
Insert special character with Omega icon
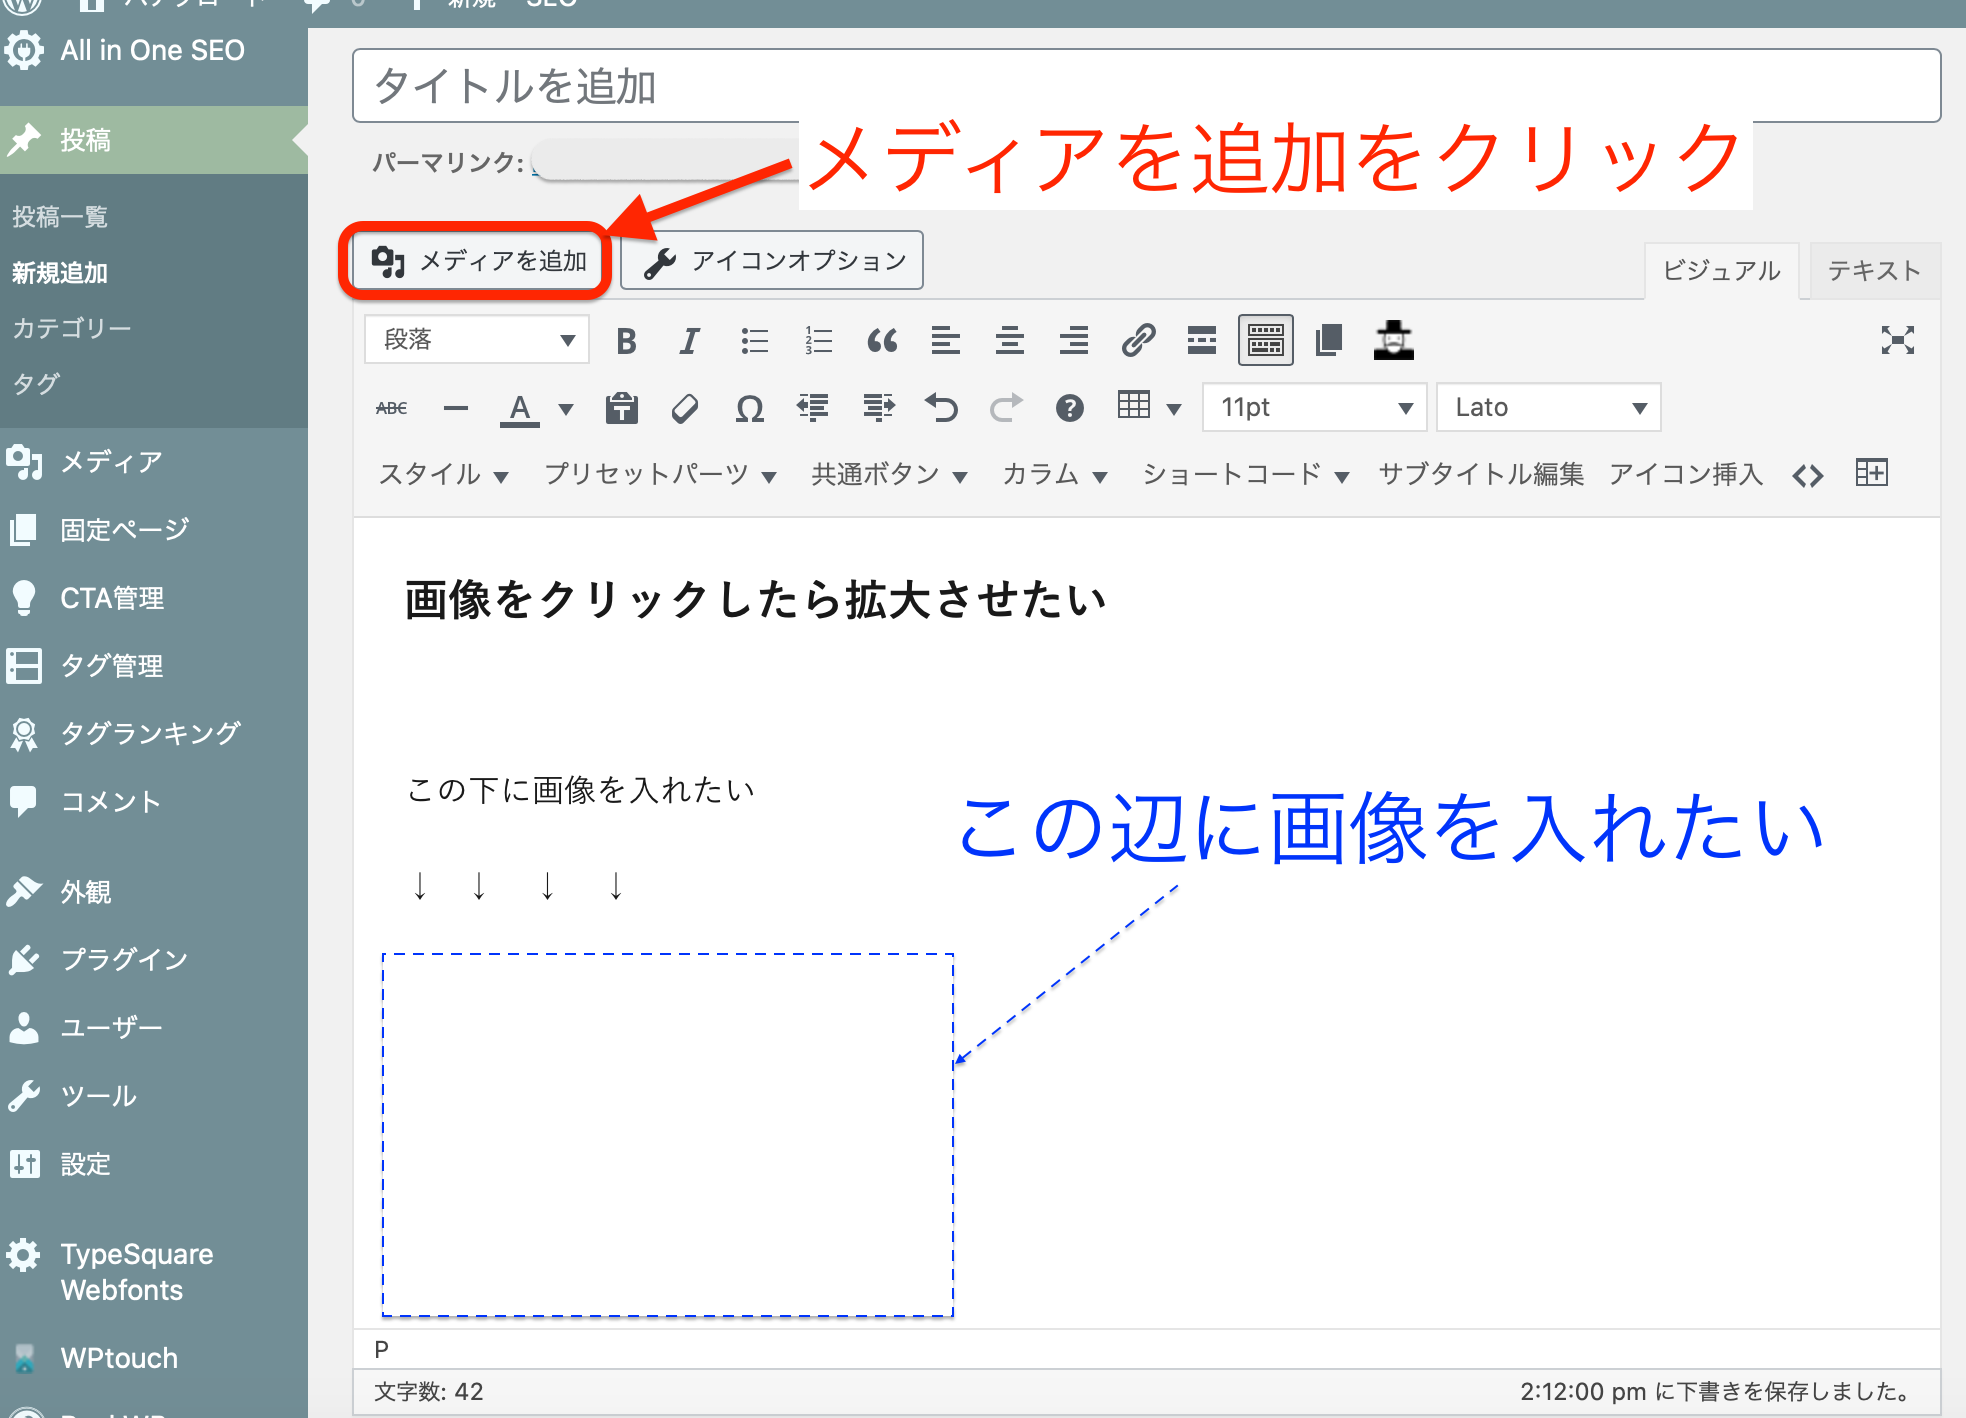click(749, 408)
